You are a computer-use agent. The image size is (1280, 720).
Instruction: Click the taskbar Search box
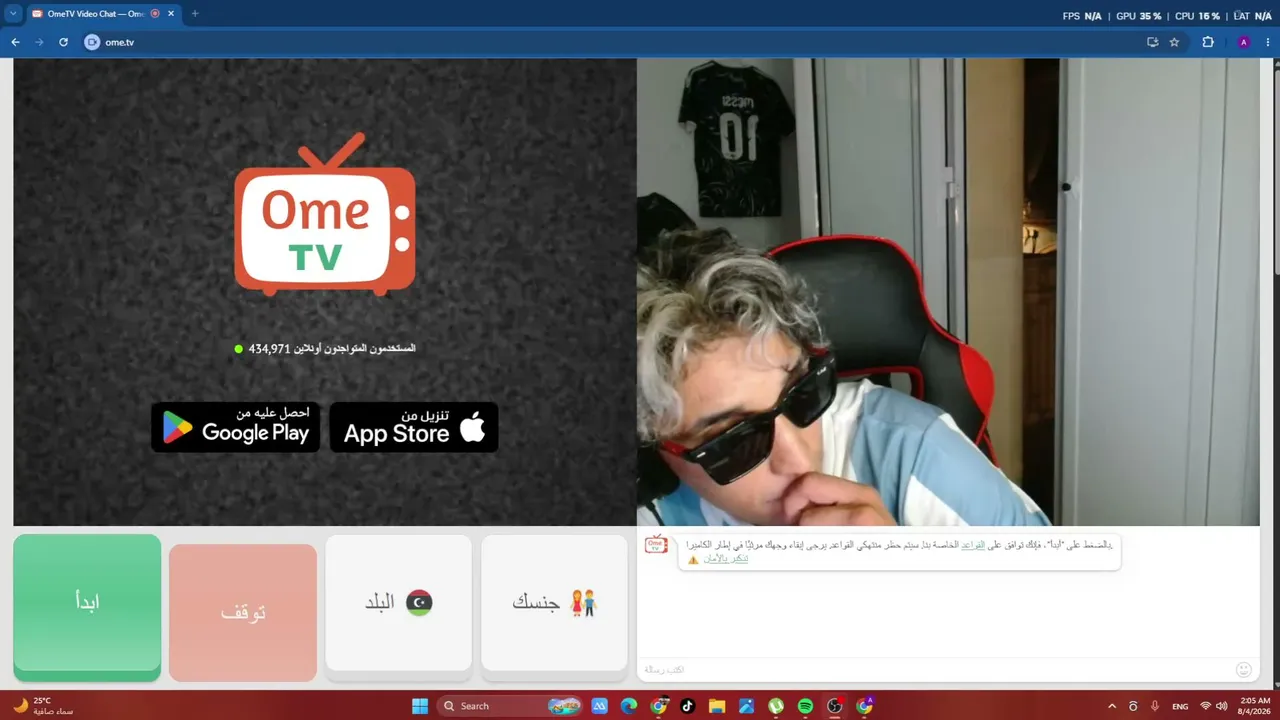510,706
